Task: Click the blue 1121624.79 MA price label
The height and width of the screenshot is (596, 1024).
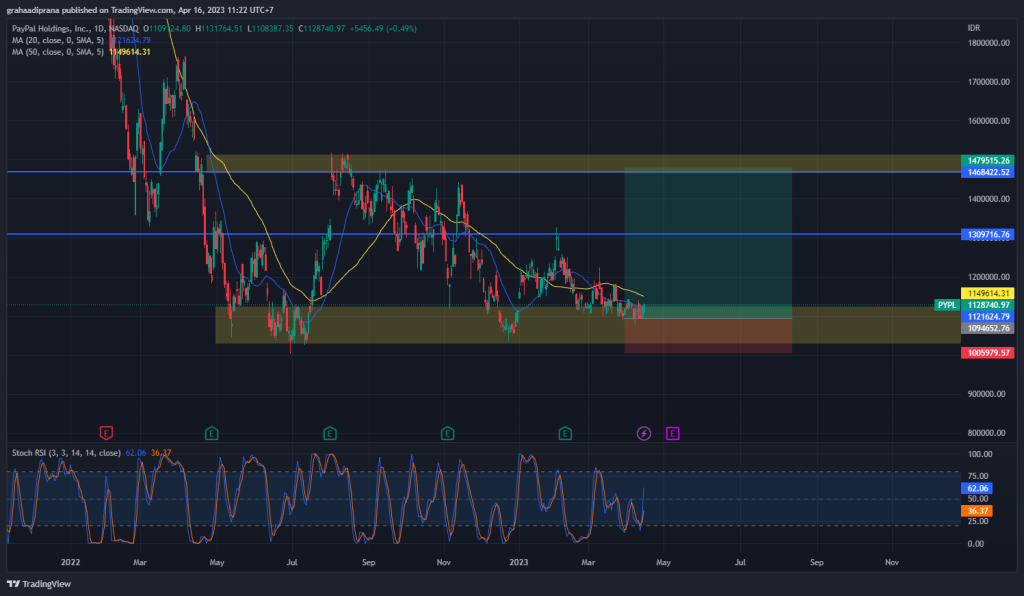Action: click(987, 317)
